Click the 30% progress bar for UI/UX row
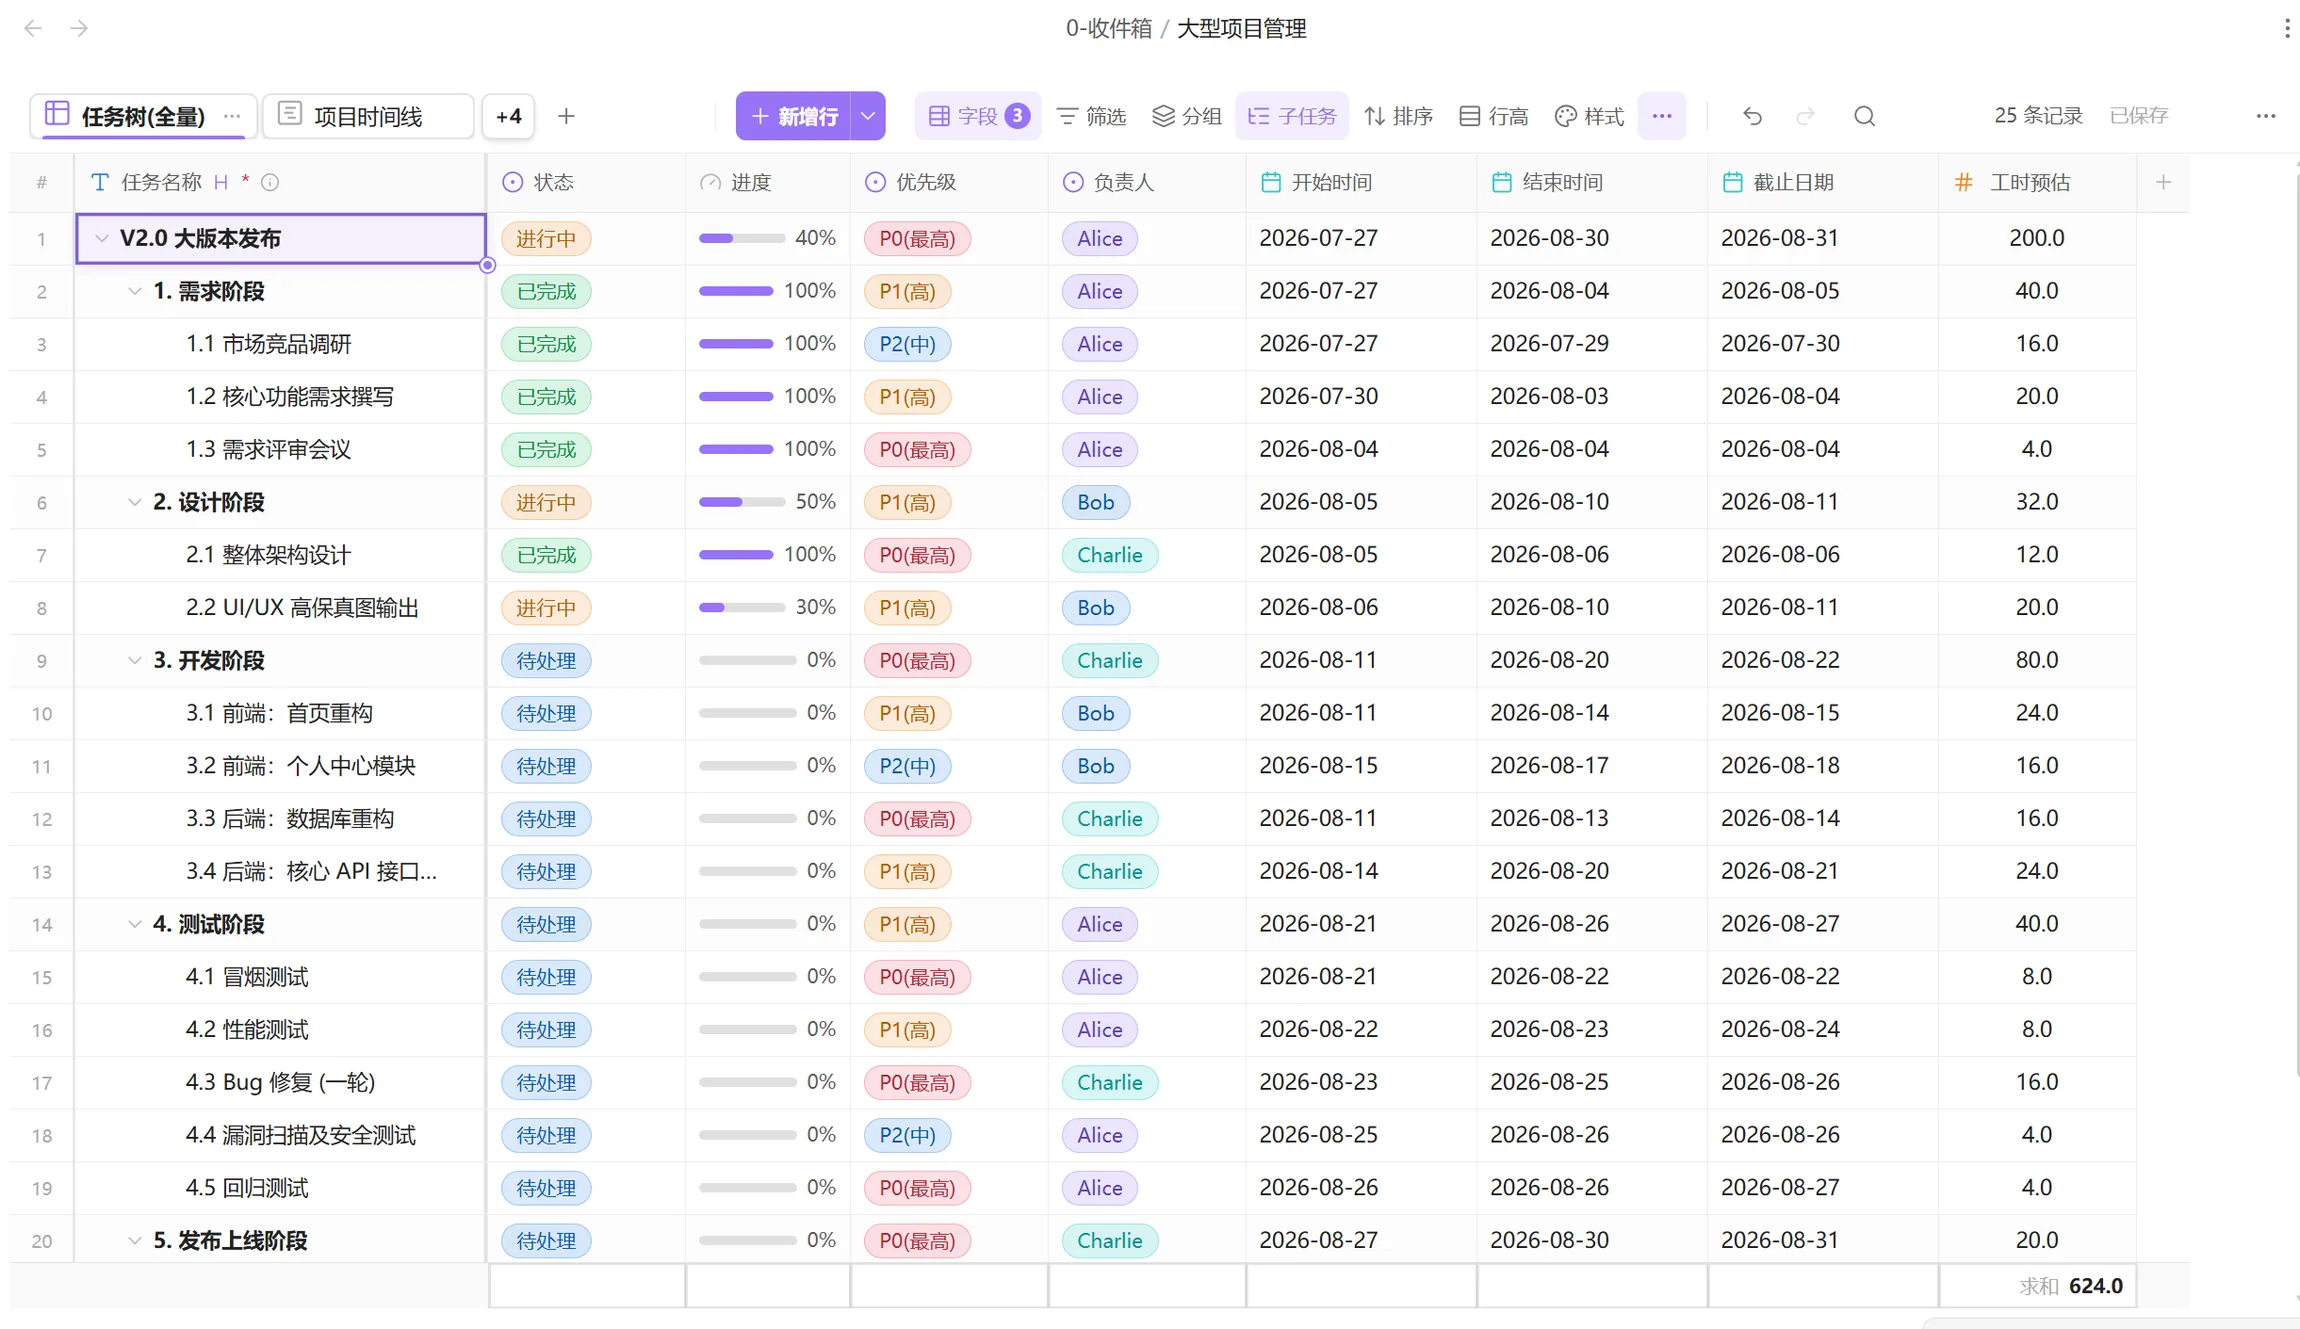 pyautogui.click(x=742, y=607)
